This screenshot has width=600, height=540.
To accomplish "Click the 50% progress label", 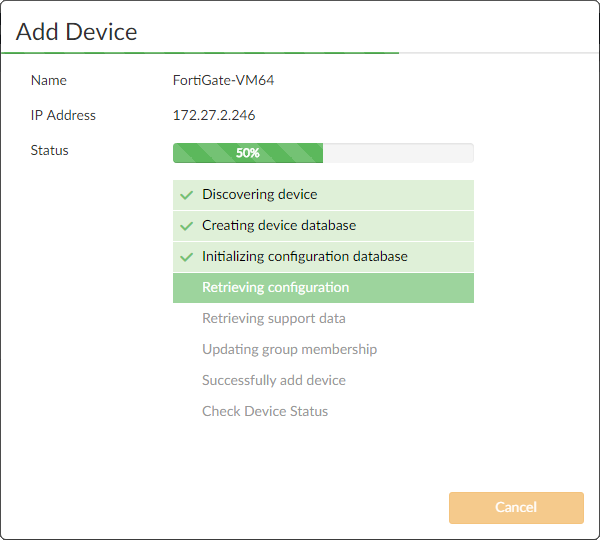I will [x=247, y=154].
